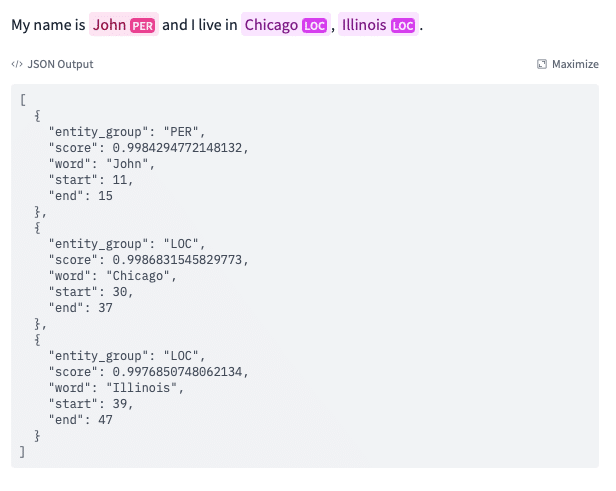Viewport: 616px width, 491px height.
Task: Click the PER tag on John
Action: [x=143, y=25]
